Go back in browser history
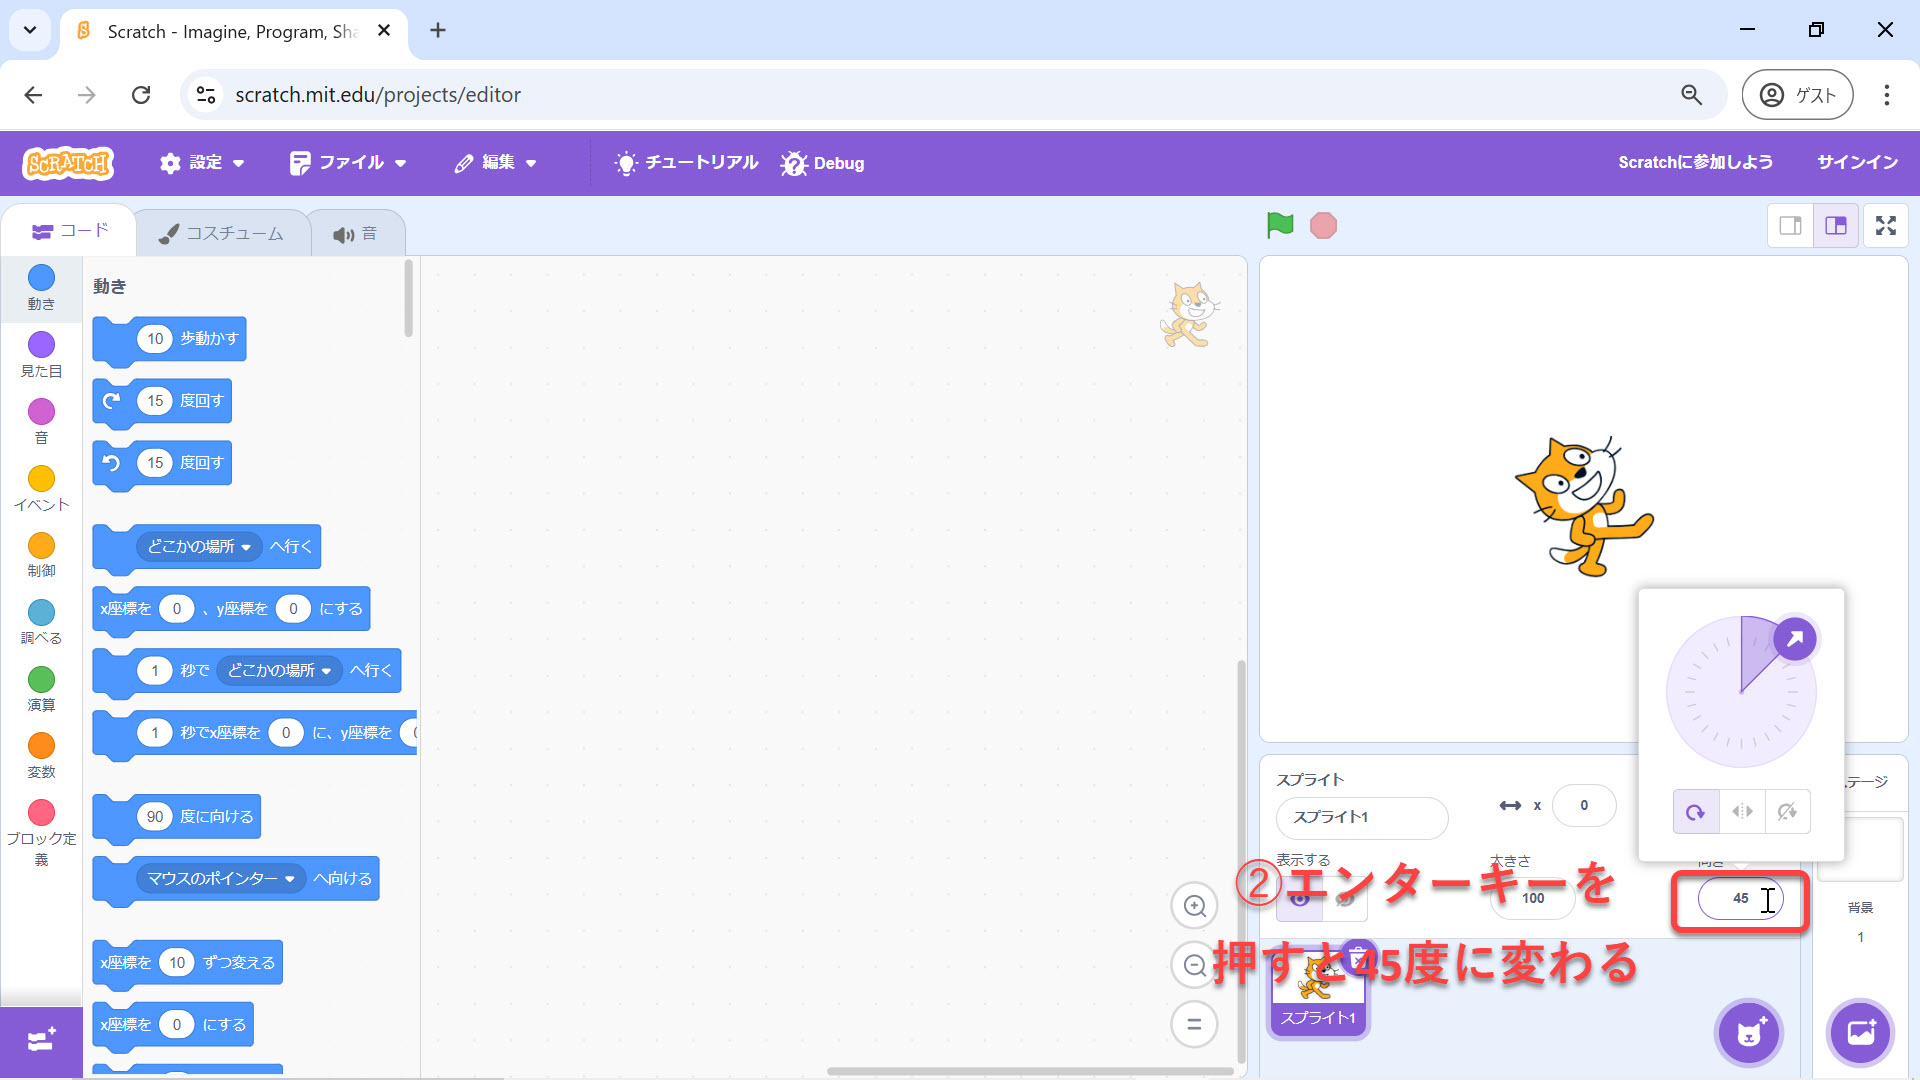Screen dimensions: 1920x1080 [33, 95]
